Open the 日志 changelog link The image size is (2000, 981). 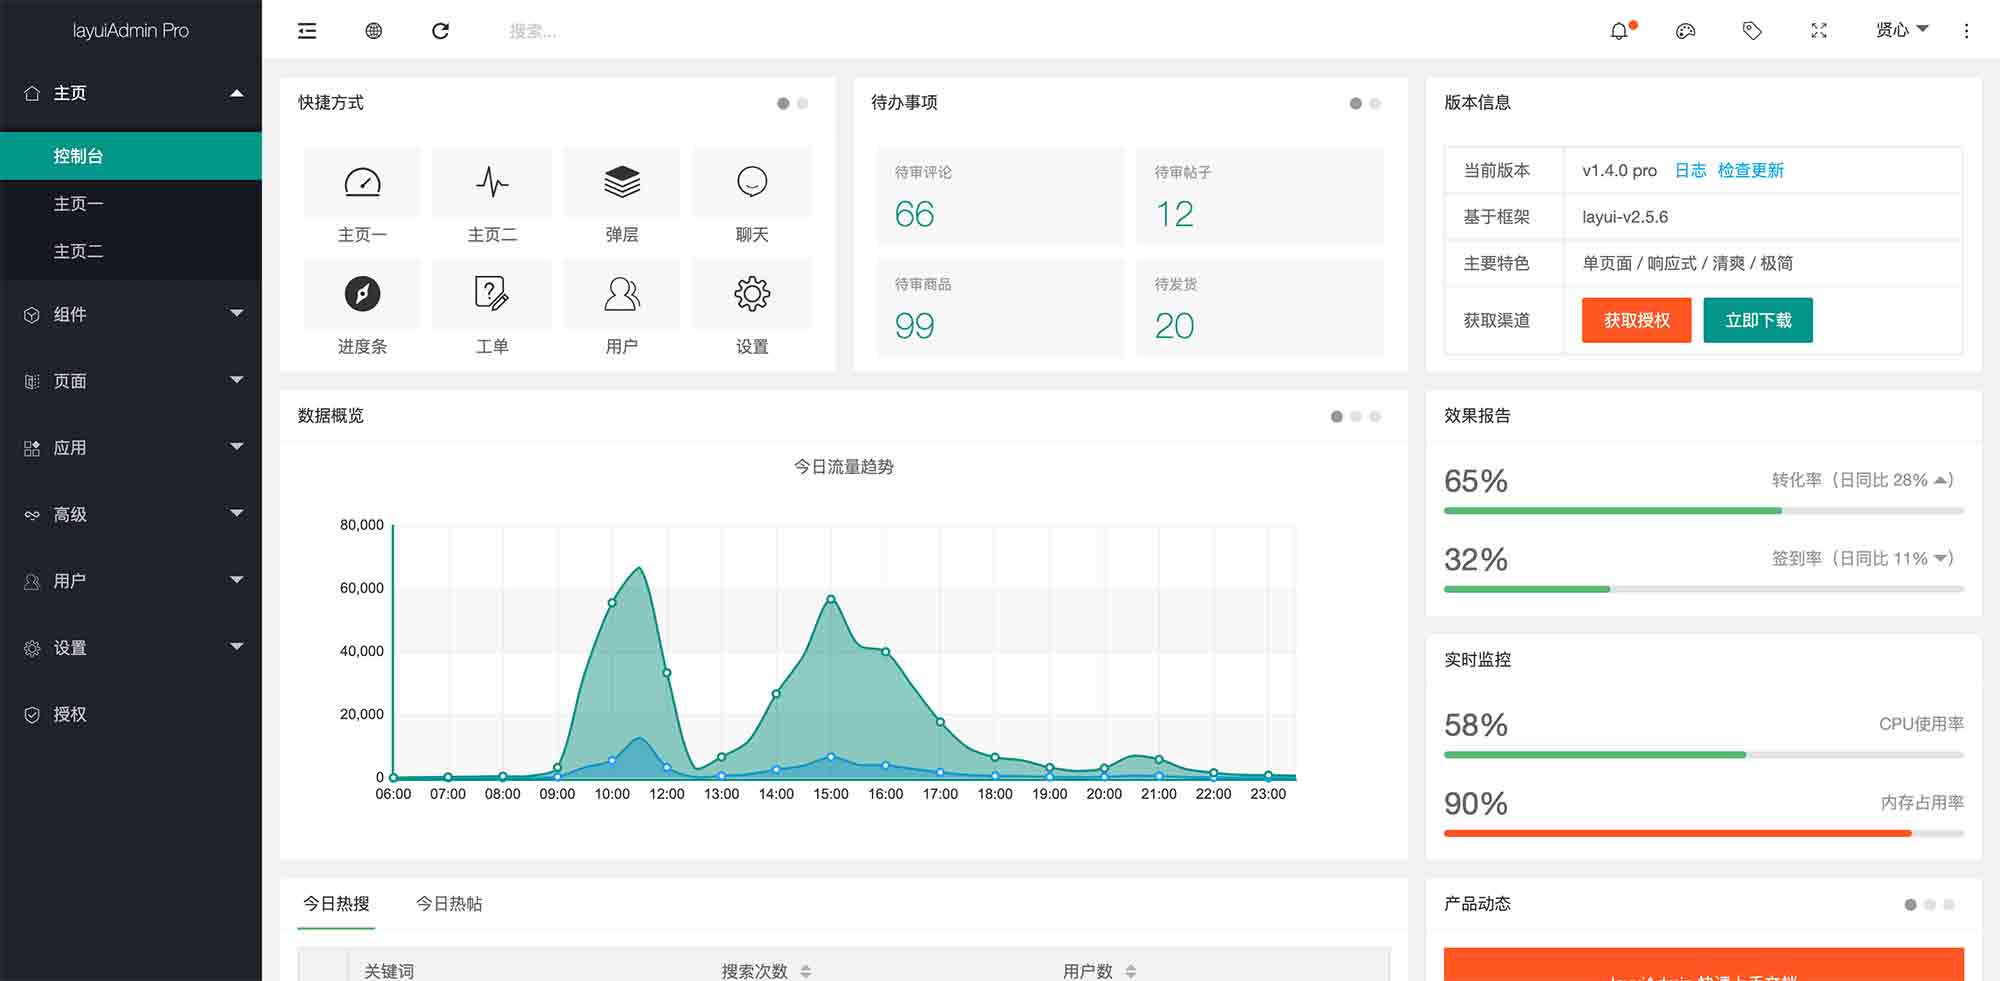(1690, 170)
